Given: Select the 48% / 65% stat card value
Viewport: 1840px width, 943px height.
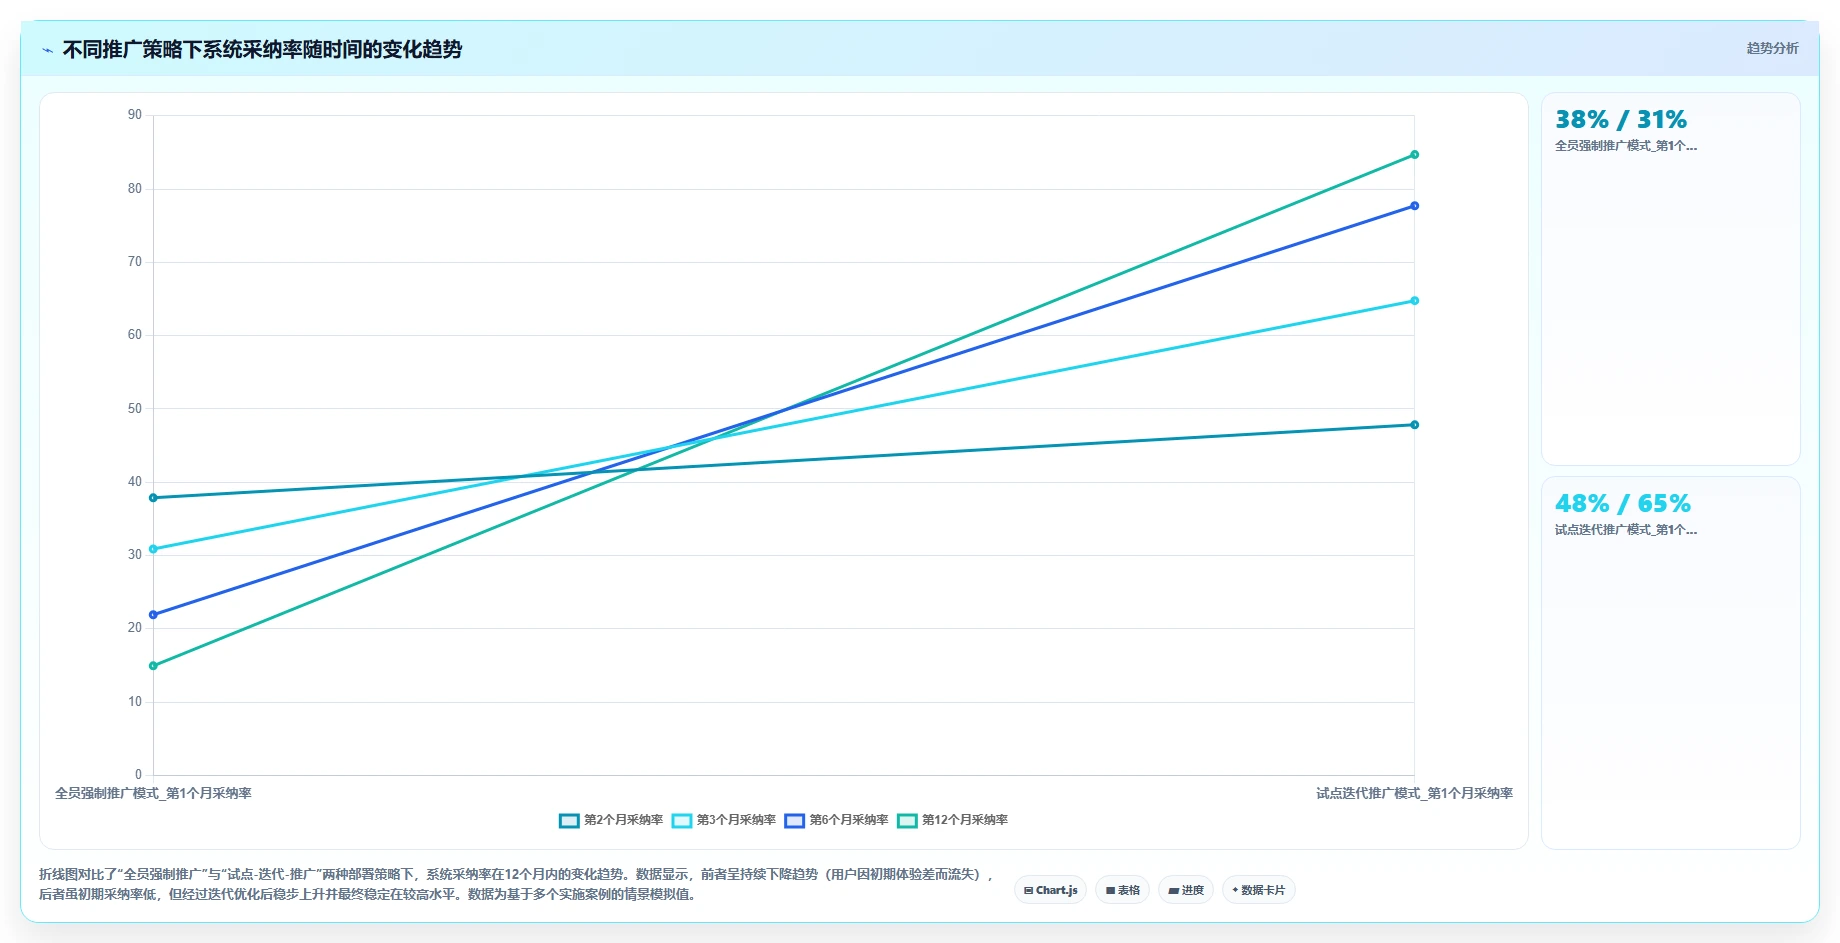Looking at the screenshot, I should click(x=1623, y=504).
